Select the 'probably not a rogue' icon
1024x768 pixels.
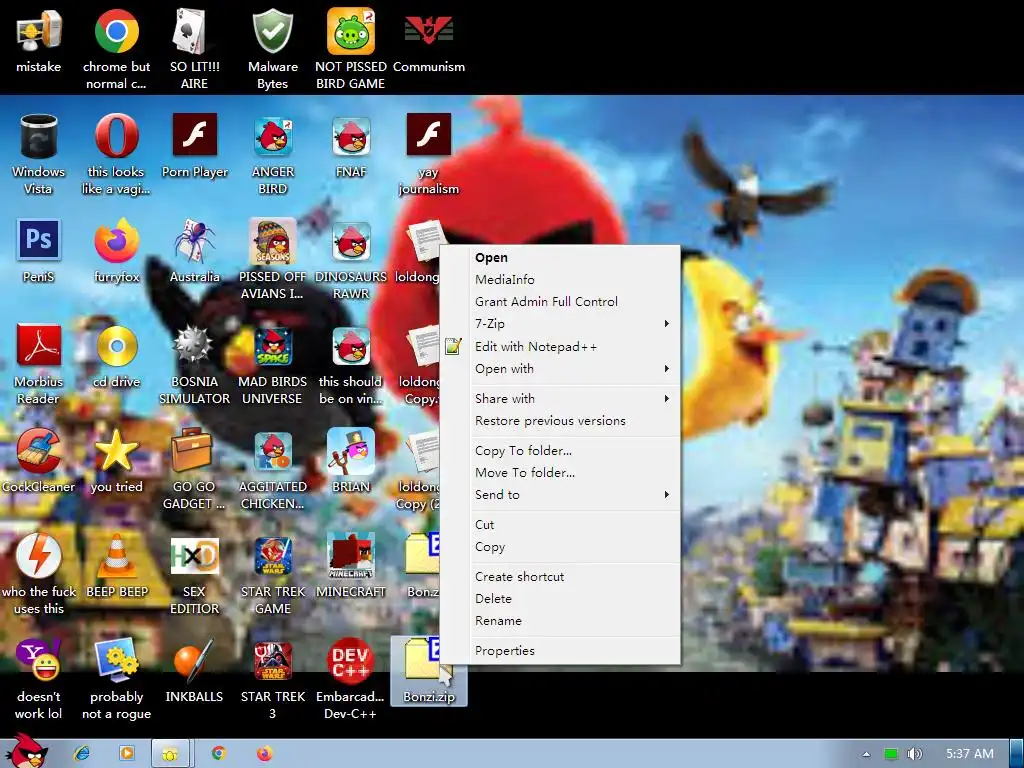[116, 660]
